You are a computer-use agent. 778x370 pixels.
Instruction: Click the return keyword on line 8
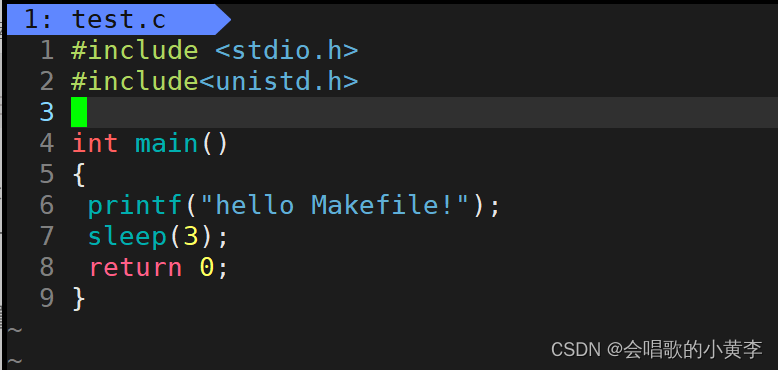point(135,268)
